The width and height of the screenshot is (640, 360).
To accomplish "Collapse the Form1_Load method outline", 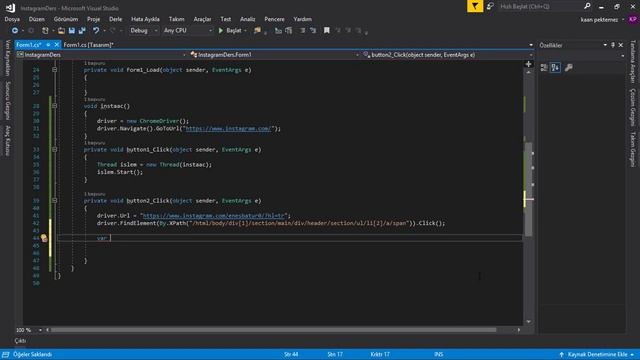I will [54, 70].
